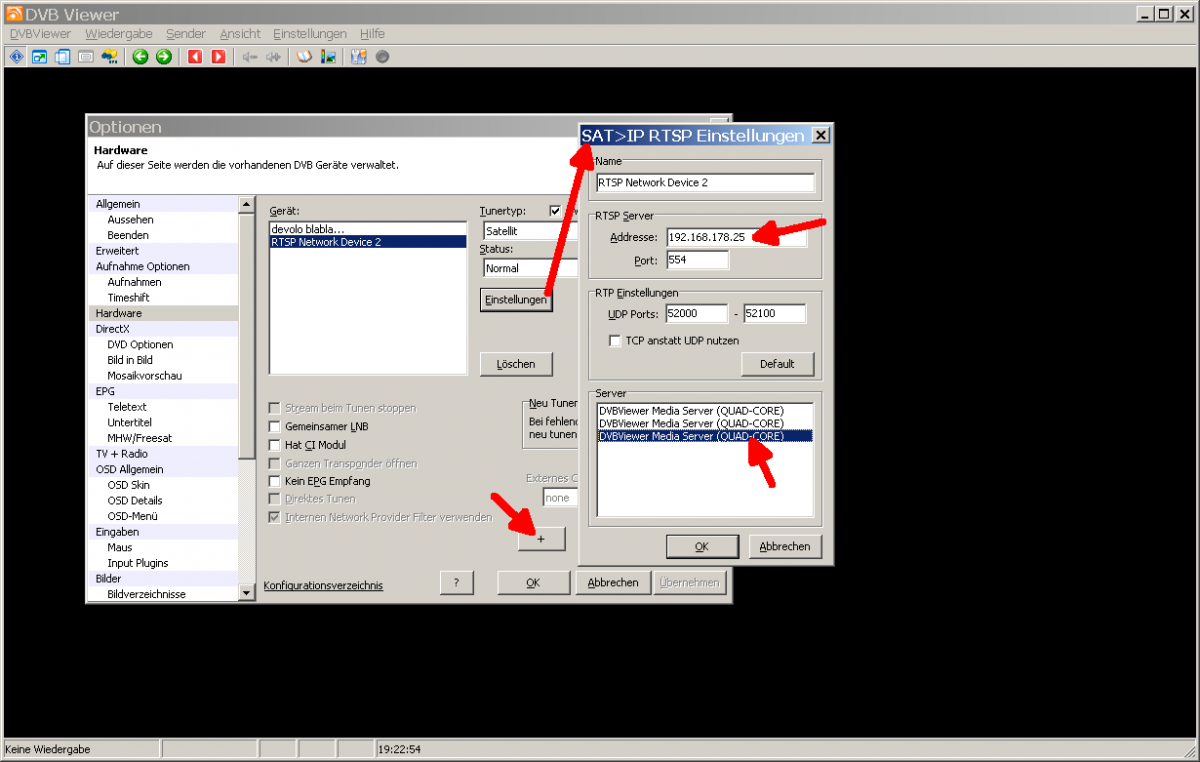Open the Sender menu

186,34
